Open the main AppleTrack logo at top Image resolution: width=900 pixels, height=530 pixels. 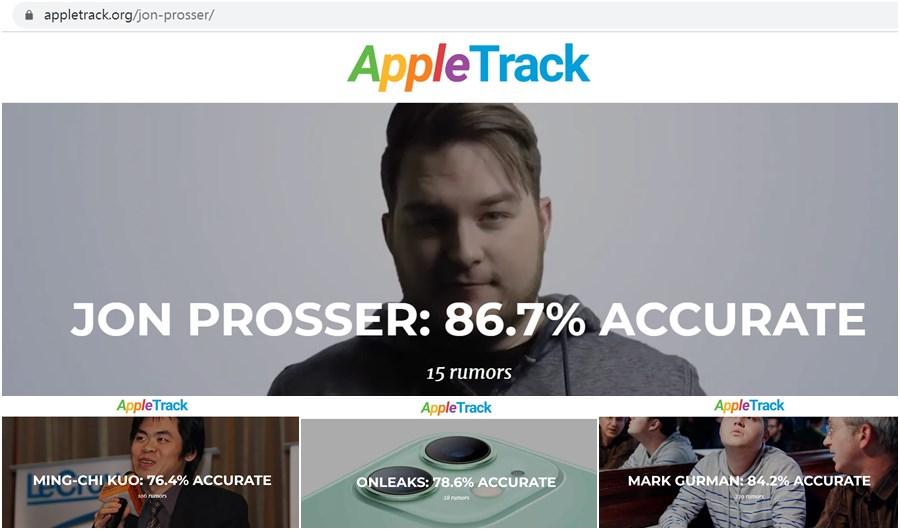pos(468,66)
